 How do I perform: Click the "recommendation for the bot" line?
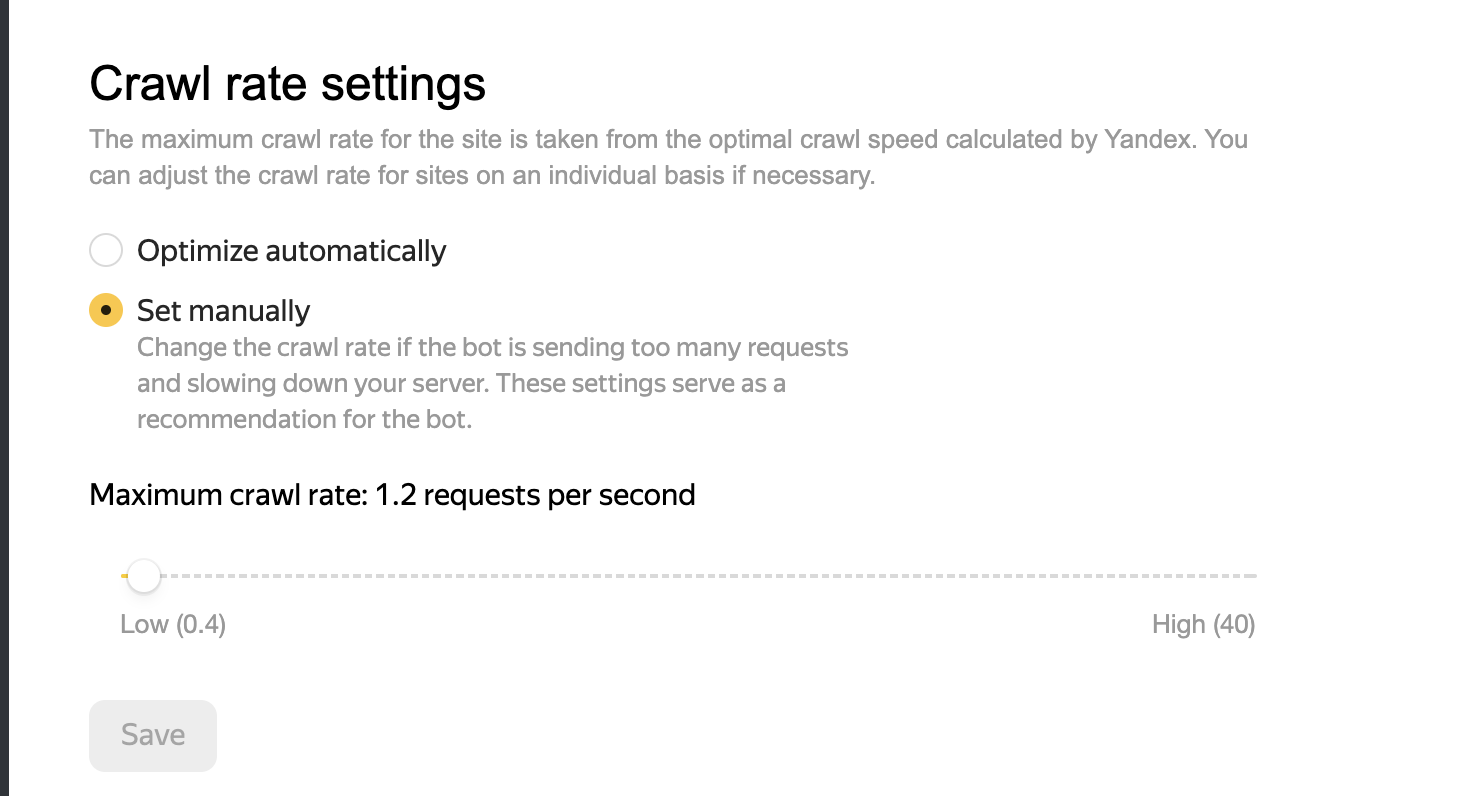point(304,419)
